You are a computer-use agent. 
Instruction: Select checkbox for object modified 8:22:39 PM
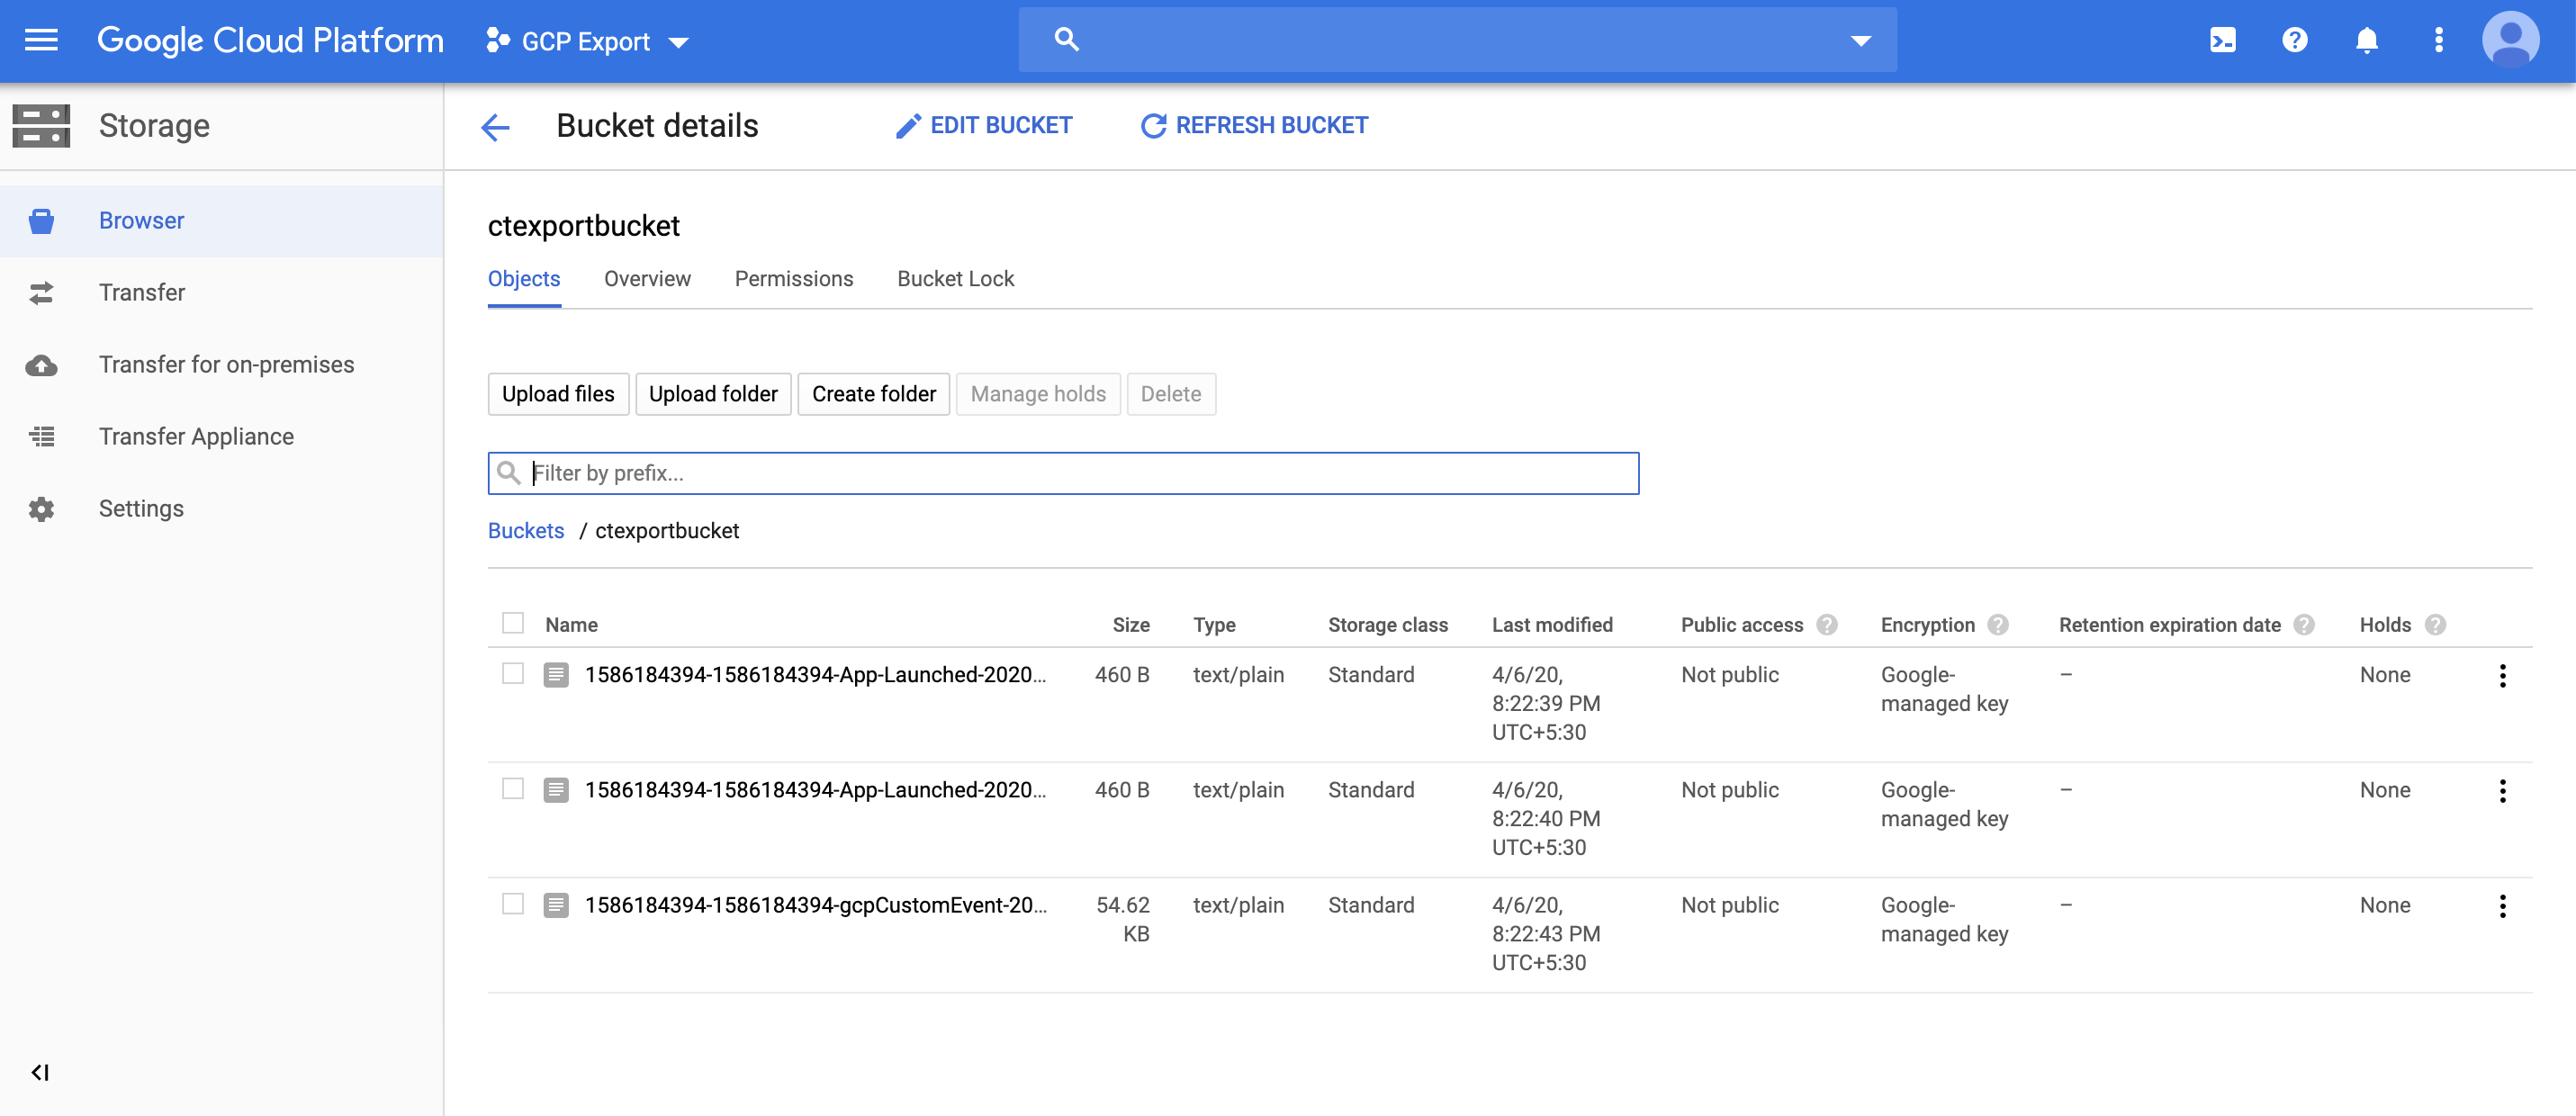[513, 674]
